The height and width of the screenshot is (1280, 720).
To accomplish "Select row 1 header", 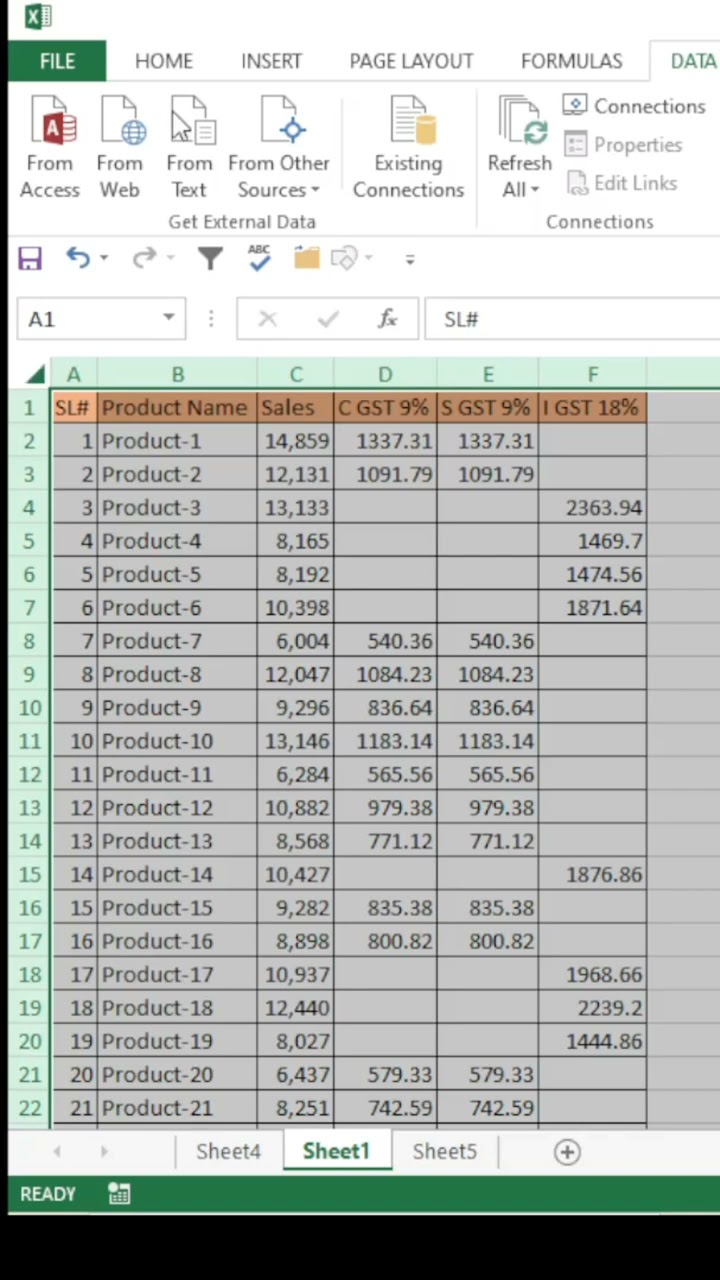I will click(x=29, y=408).
